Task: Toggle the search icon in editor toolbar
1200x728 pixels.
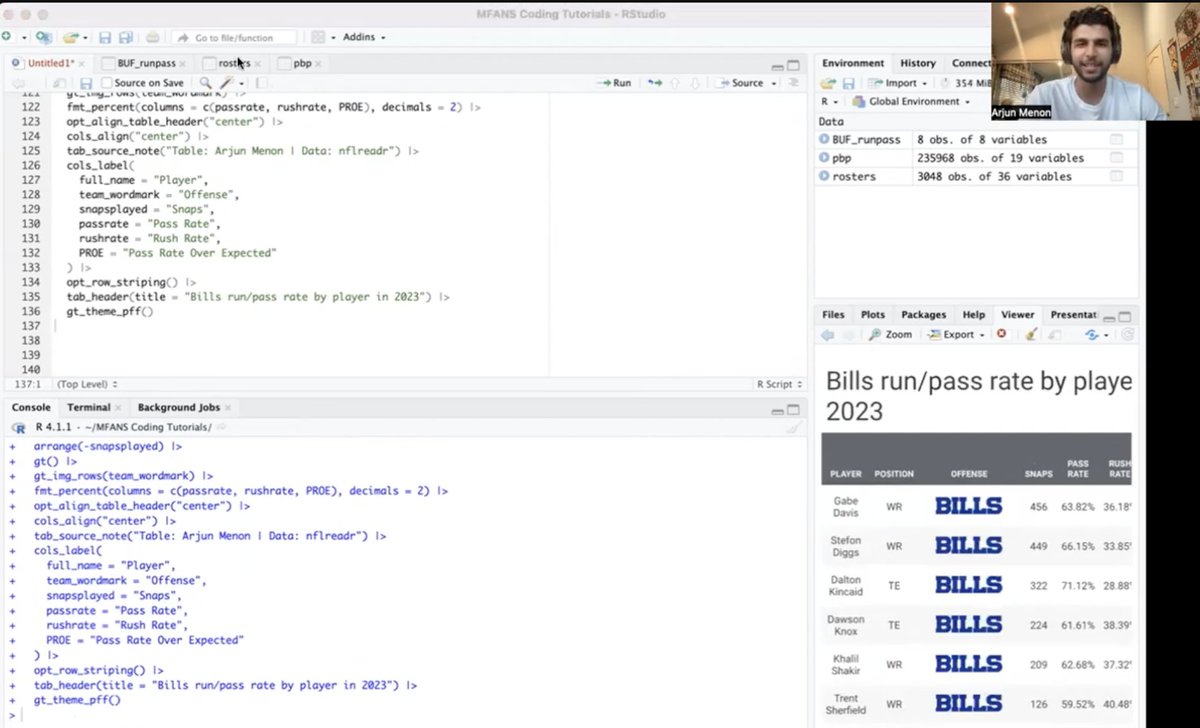Action: pos(204,83)
